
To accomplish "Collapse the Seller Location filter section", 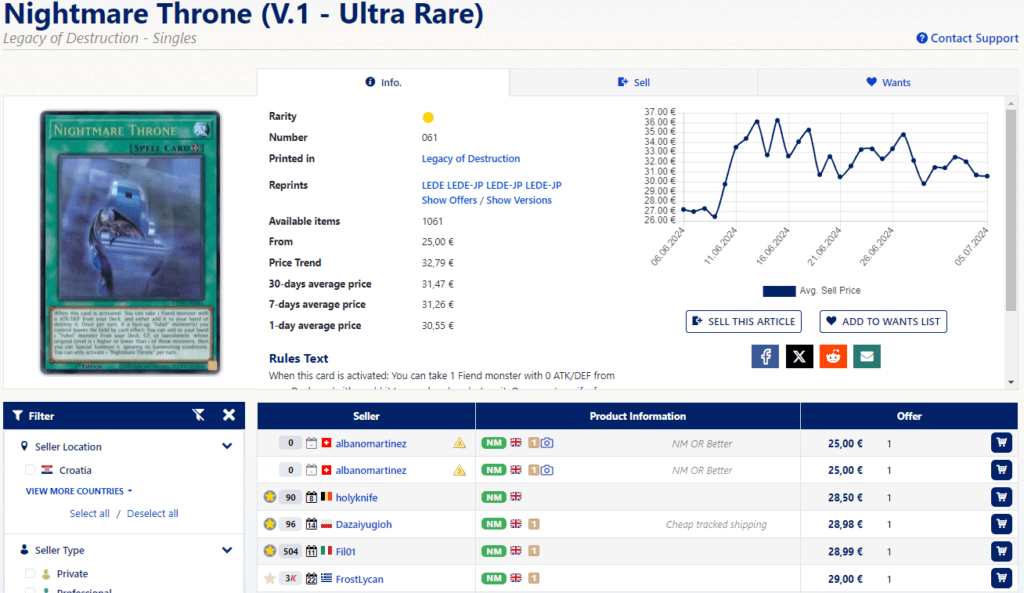I will [x=227, y=446].
